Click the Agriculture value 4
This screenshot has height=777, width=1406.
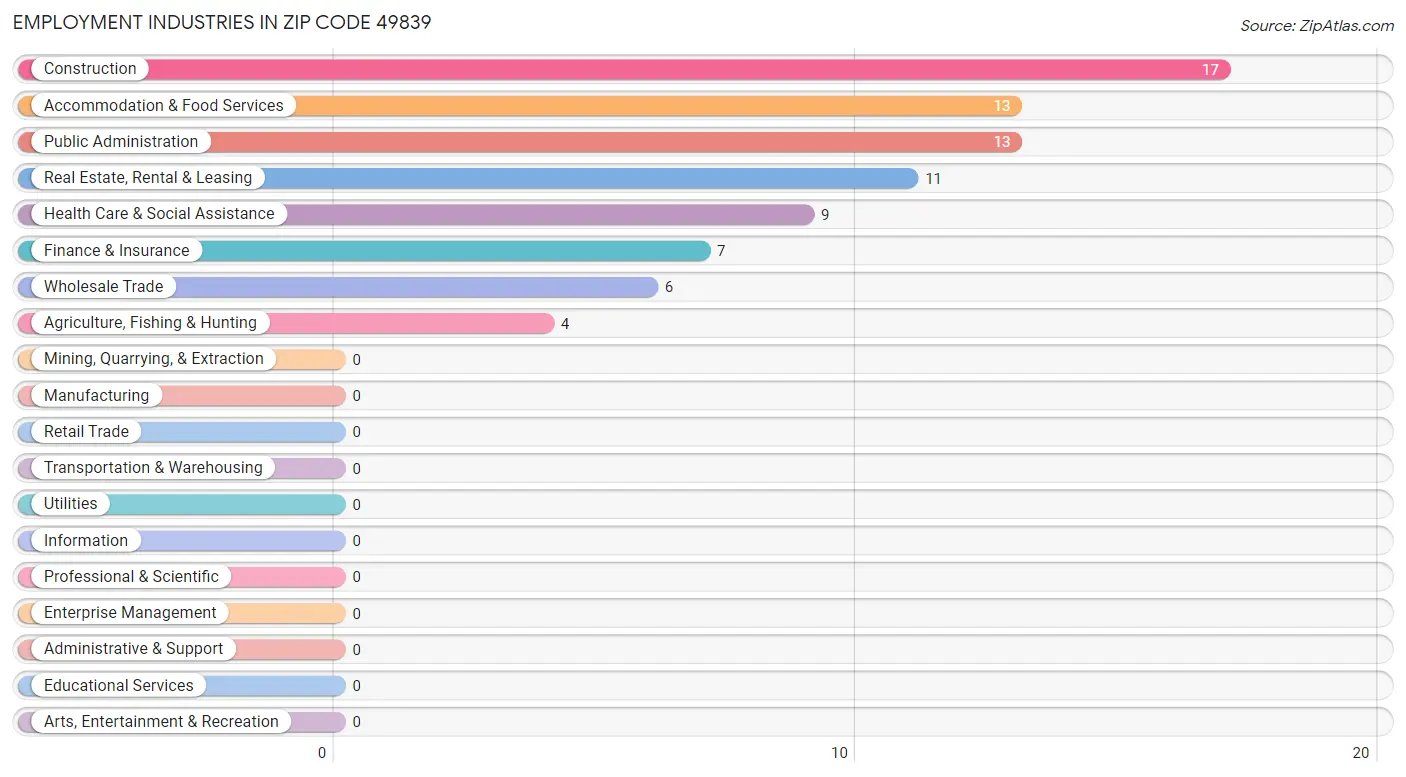[565, 324]
